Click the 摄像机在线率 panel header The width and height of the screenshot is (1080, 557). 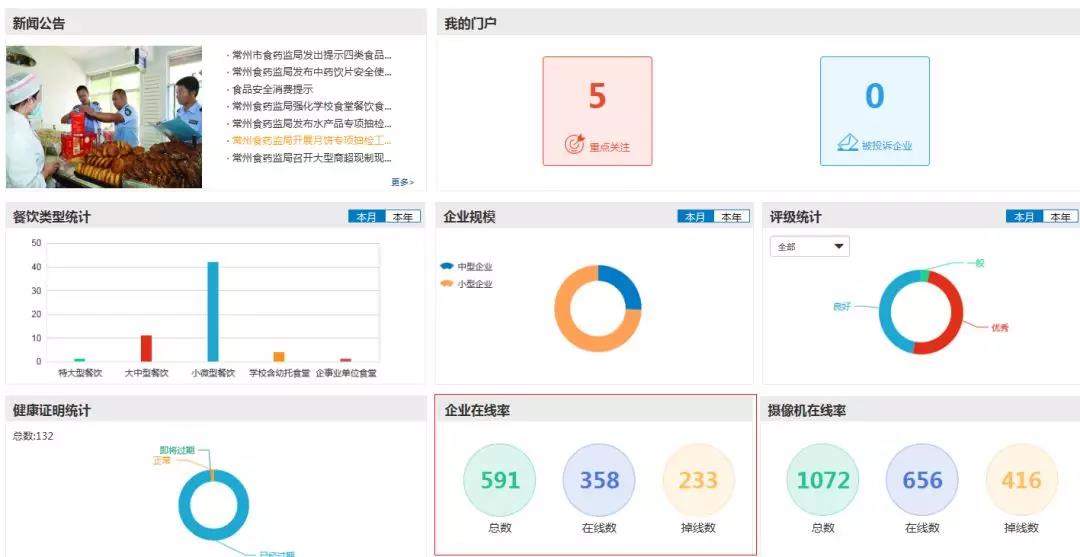coord(922,410)
